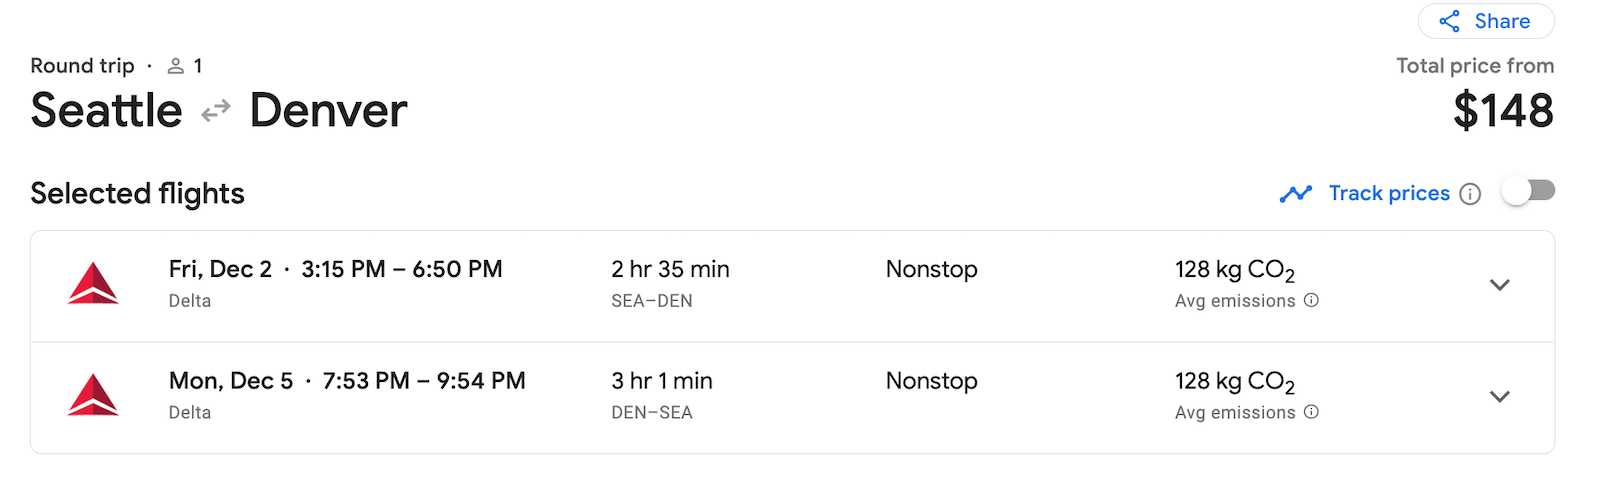Open Avg emissions info for DEN–SEA flight

click(x=1312, y=412)
